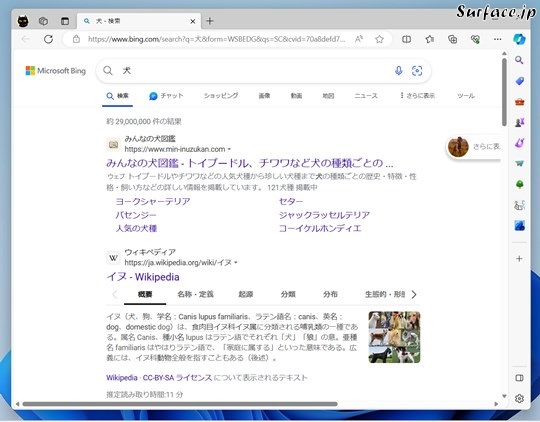Open the Collections icon
Image resolution: width=540 pixels, height=422 pixels.
[x=453, y=39]
